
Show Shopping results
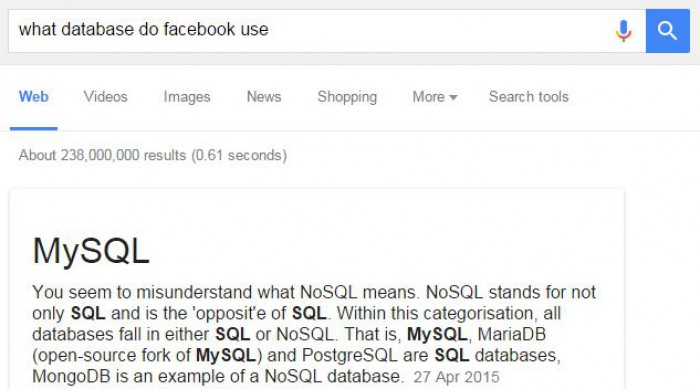tap(347, 96)
